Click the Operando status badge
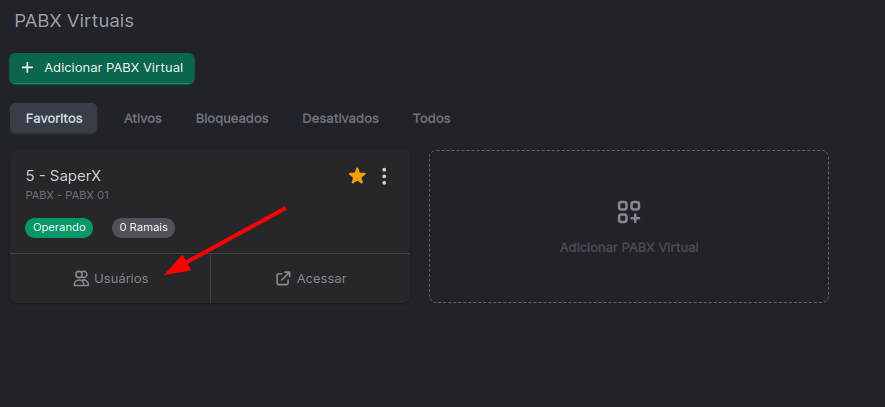The width and height of the screenshot is (885, 407). (59, 227)
